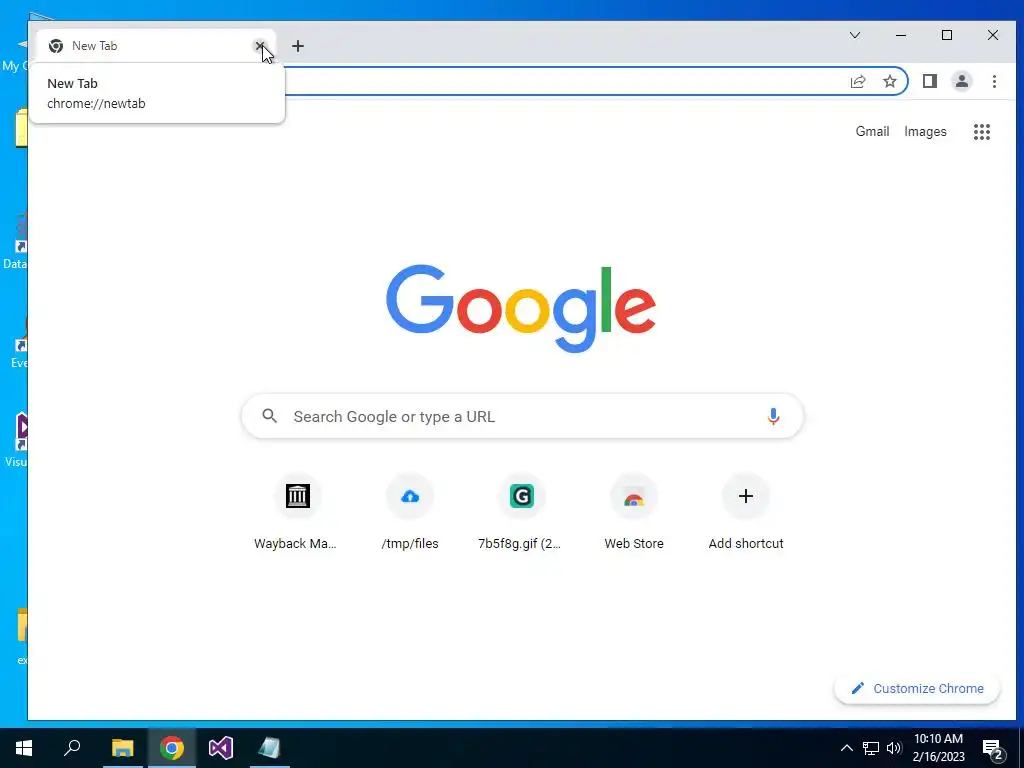
Task: Open the clock showing 10:10 AM
Action: (x=938, y=748)
